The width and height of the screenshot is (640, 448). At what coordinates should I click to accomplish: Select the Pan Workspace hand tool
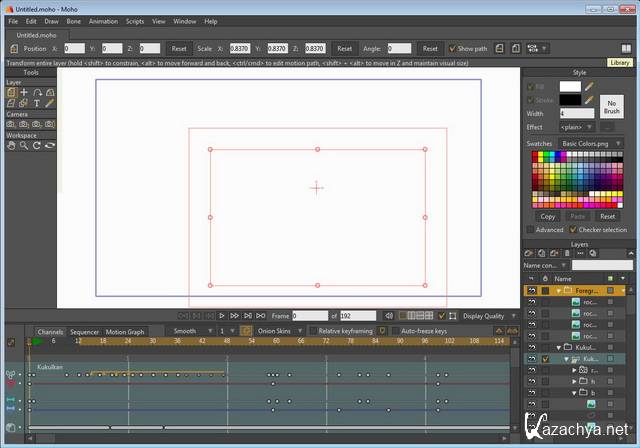point(10,145)
